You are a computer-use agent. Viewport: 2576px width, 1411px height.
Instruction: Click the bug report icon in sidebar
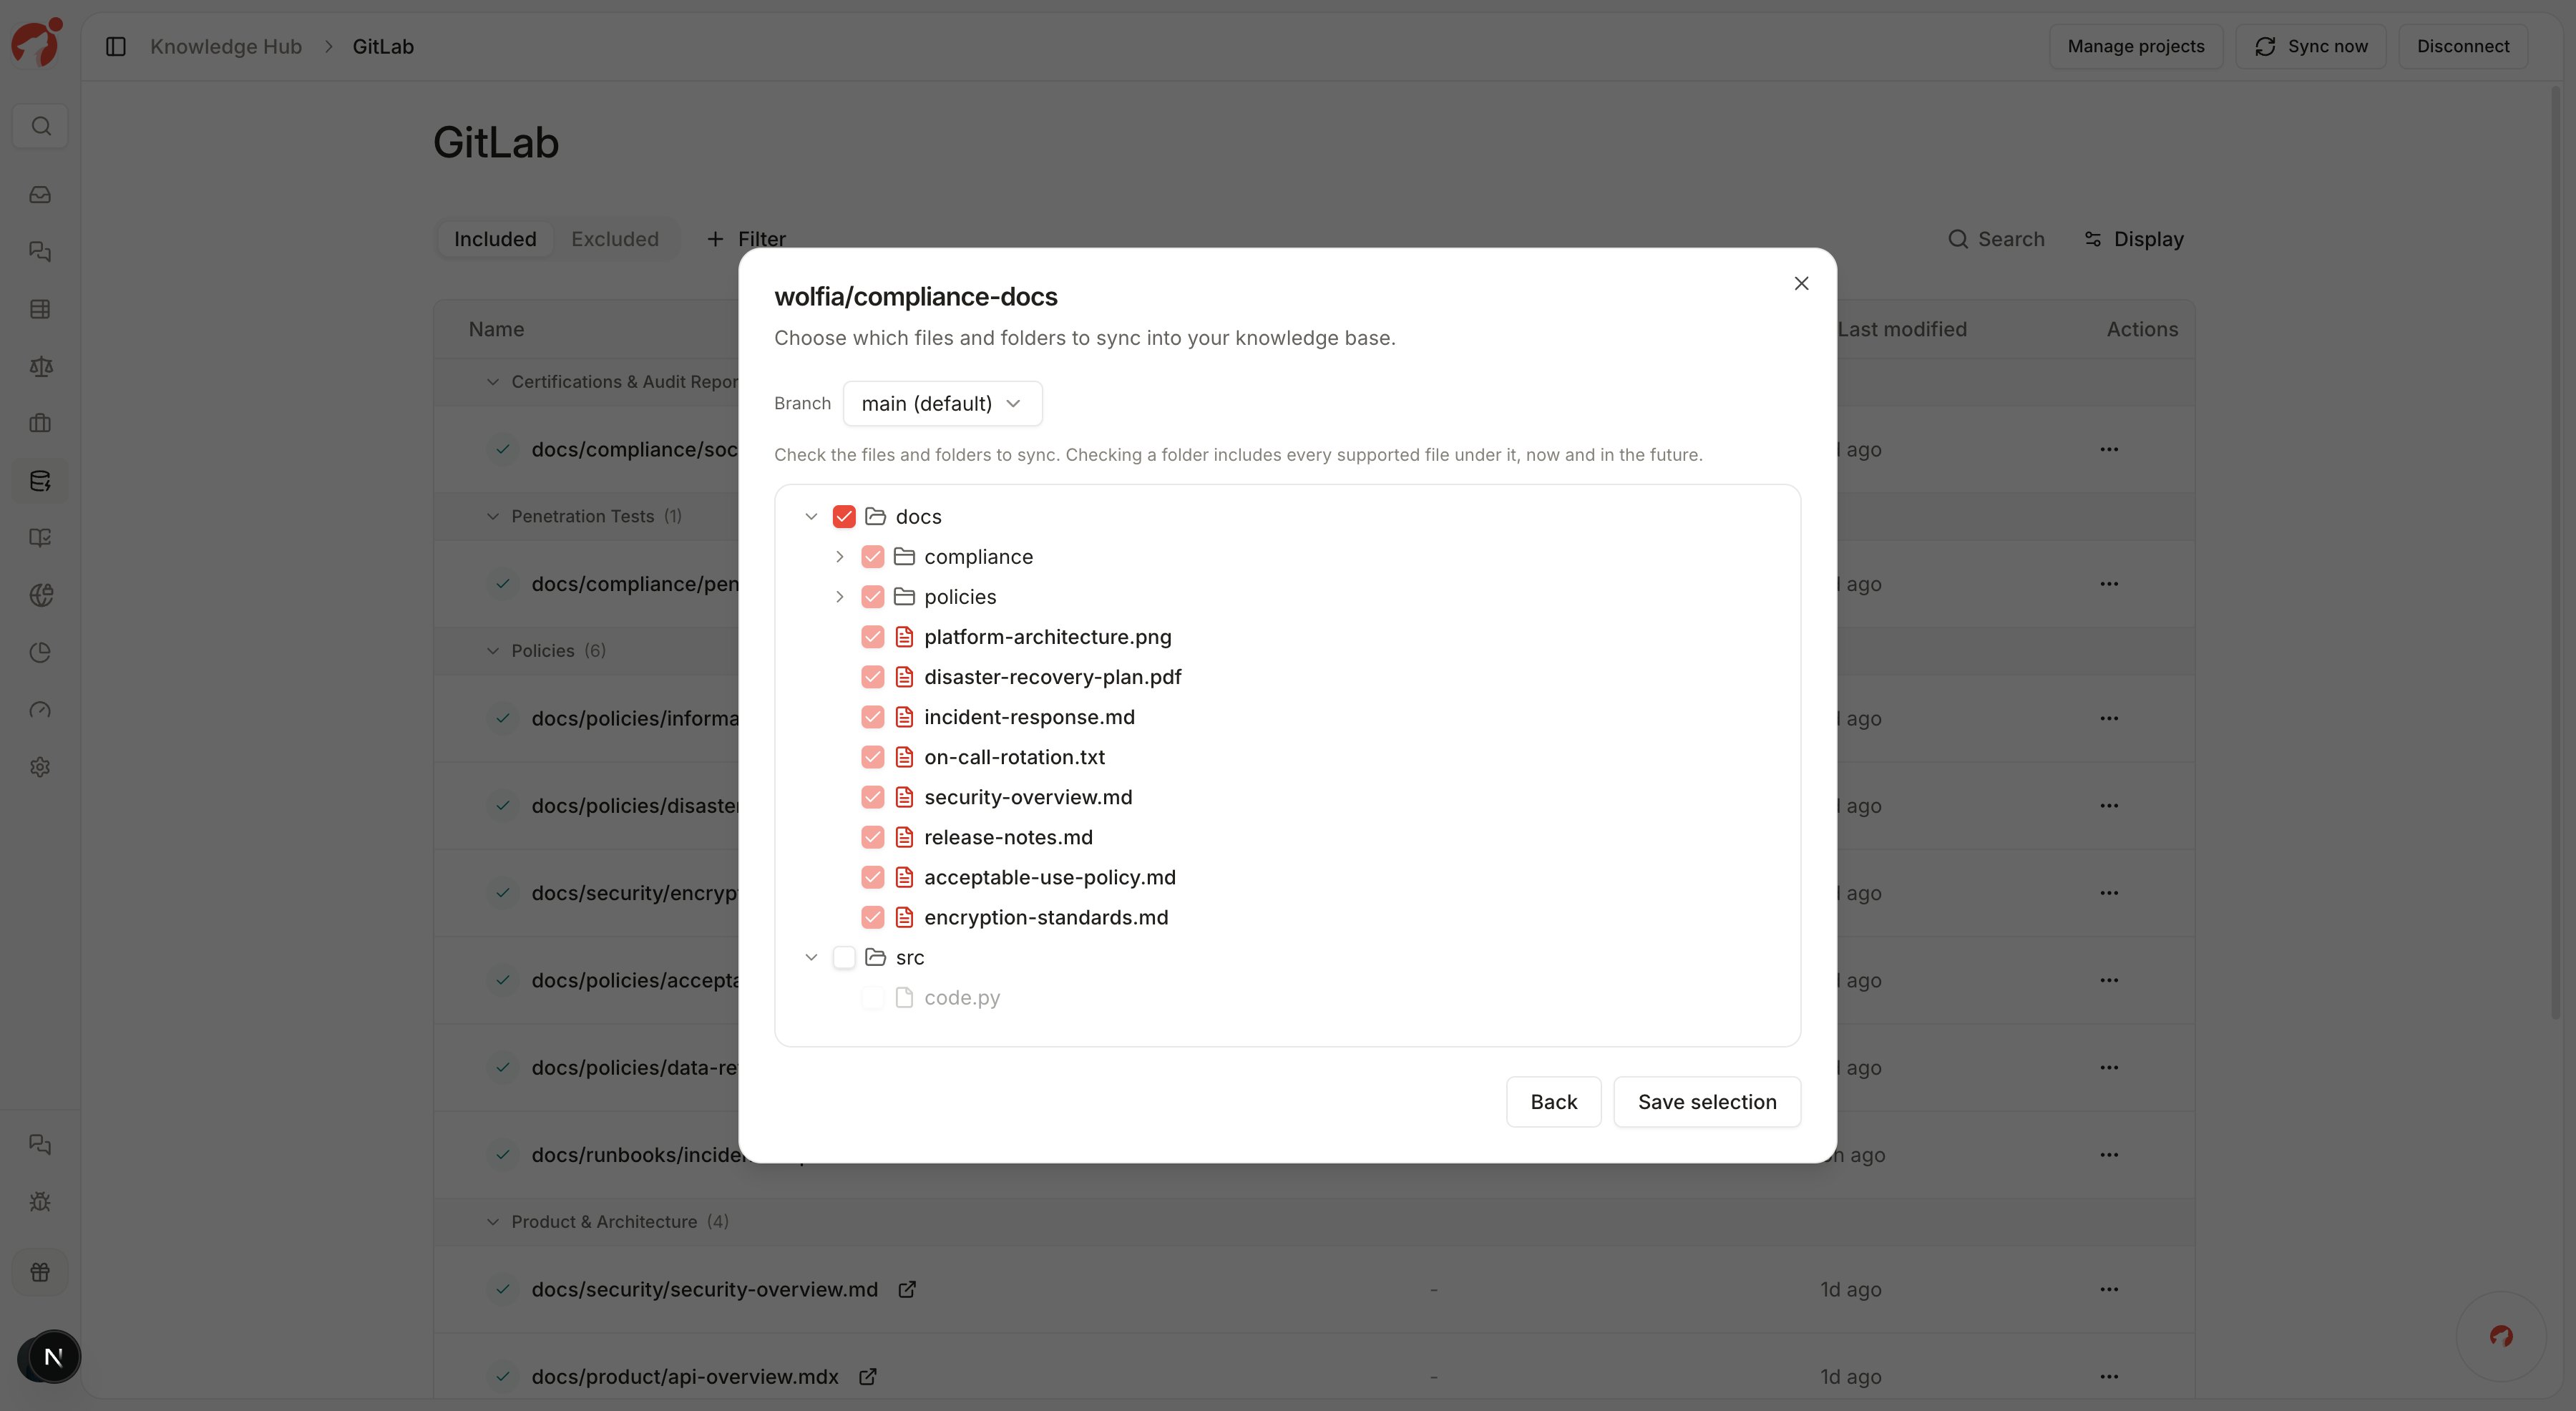tap(40, 1202)
